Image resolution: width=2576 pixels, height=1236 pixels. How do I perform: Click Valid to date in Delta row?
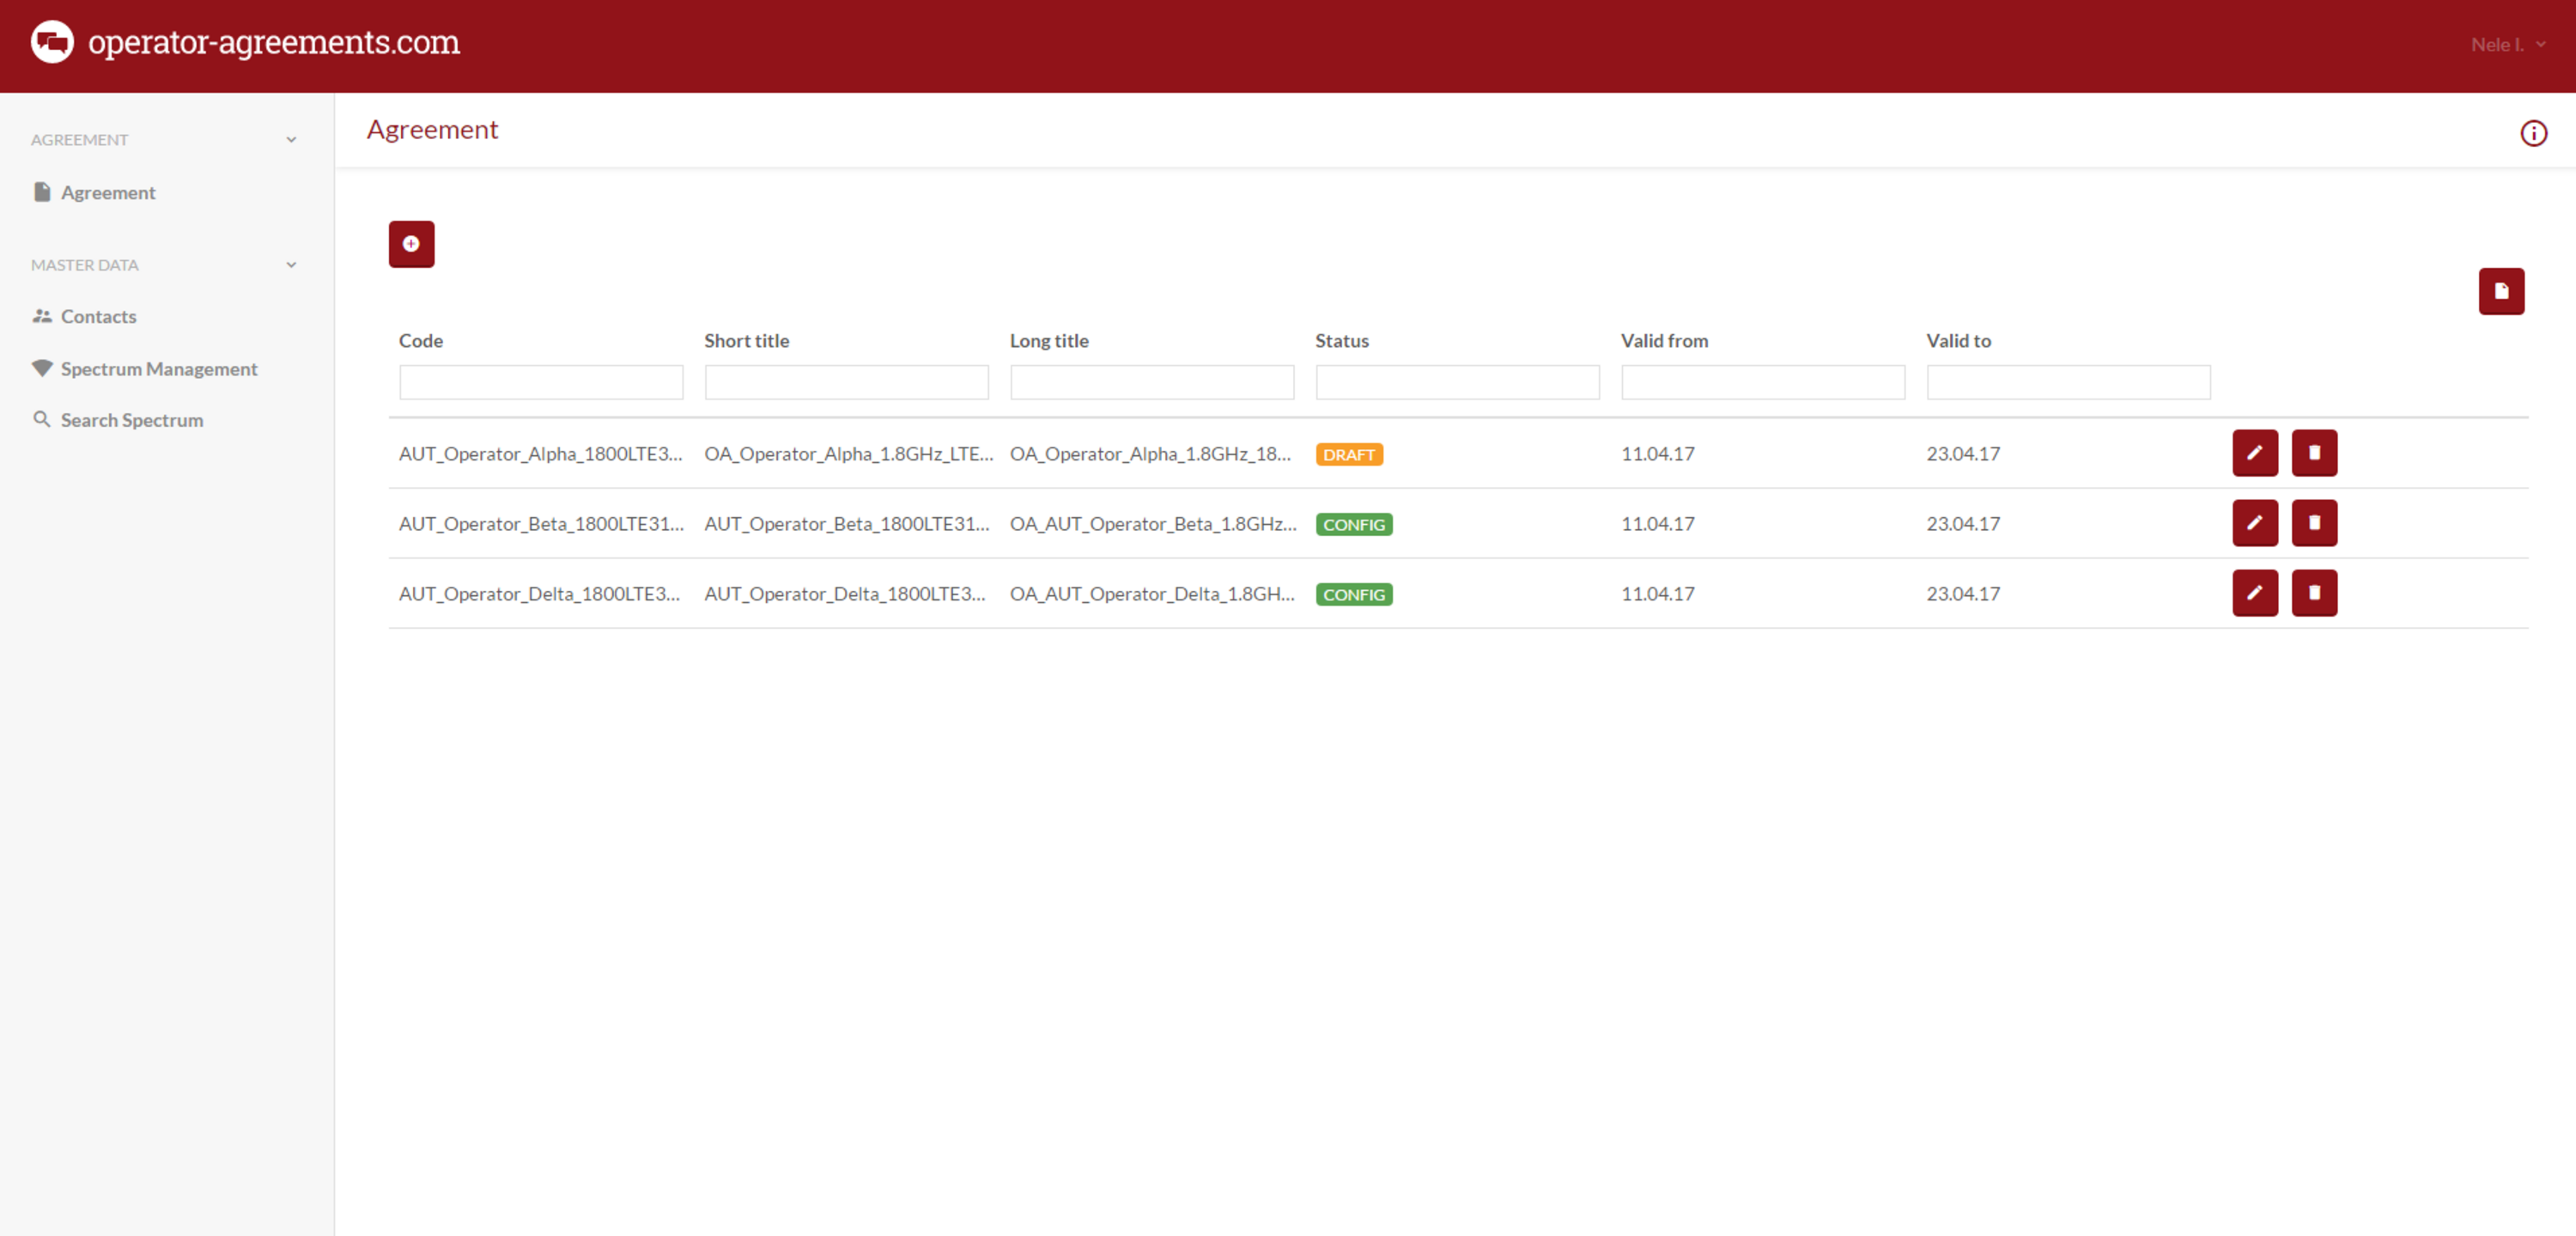[x=1963, y=593]
